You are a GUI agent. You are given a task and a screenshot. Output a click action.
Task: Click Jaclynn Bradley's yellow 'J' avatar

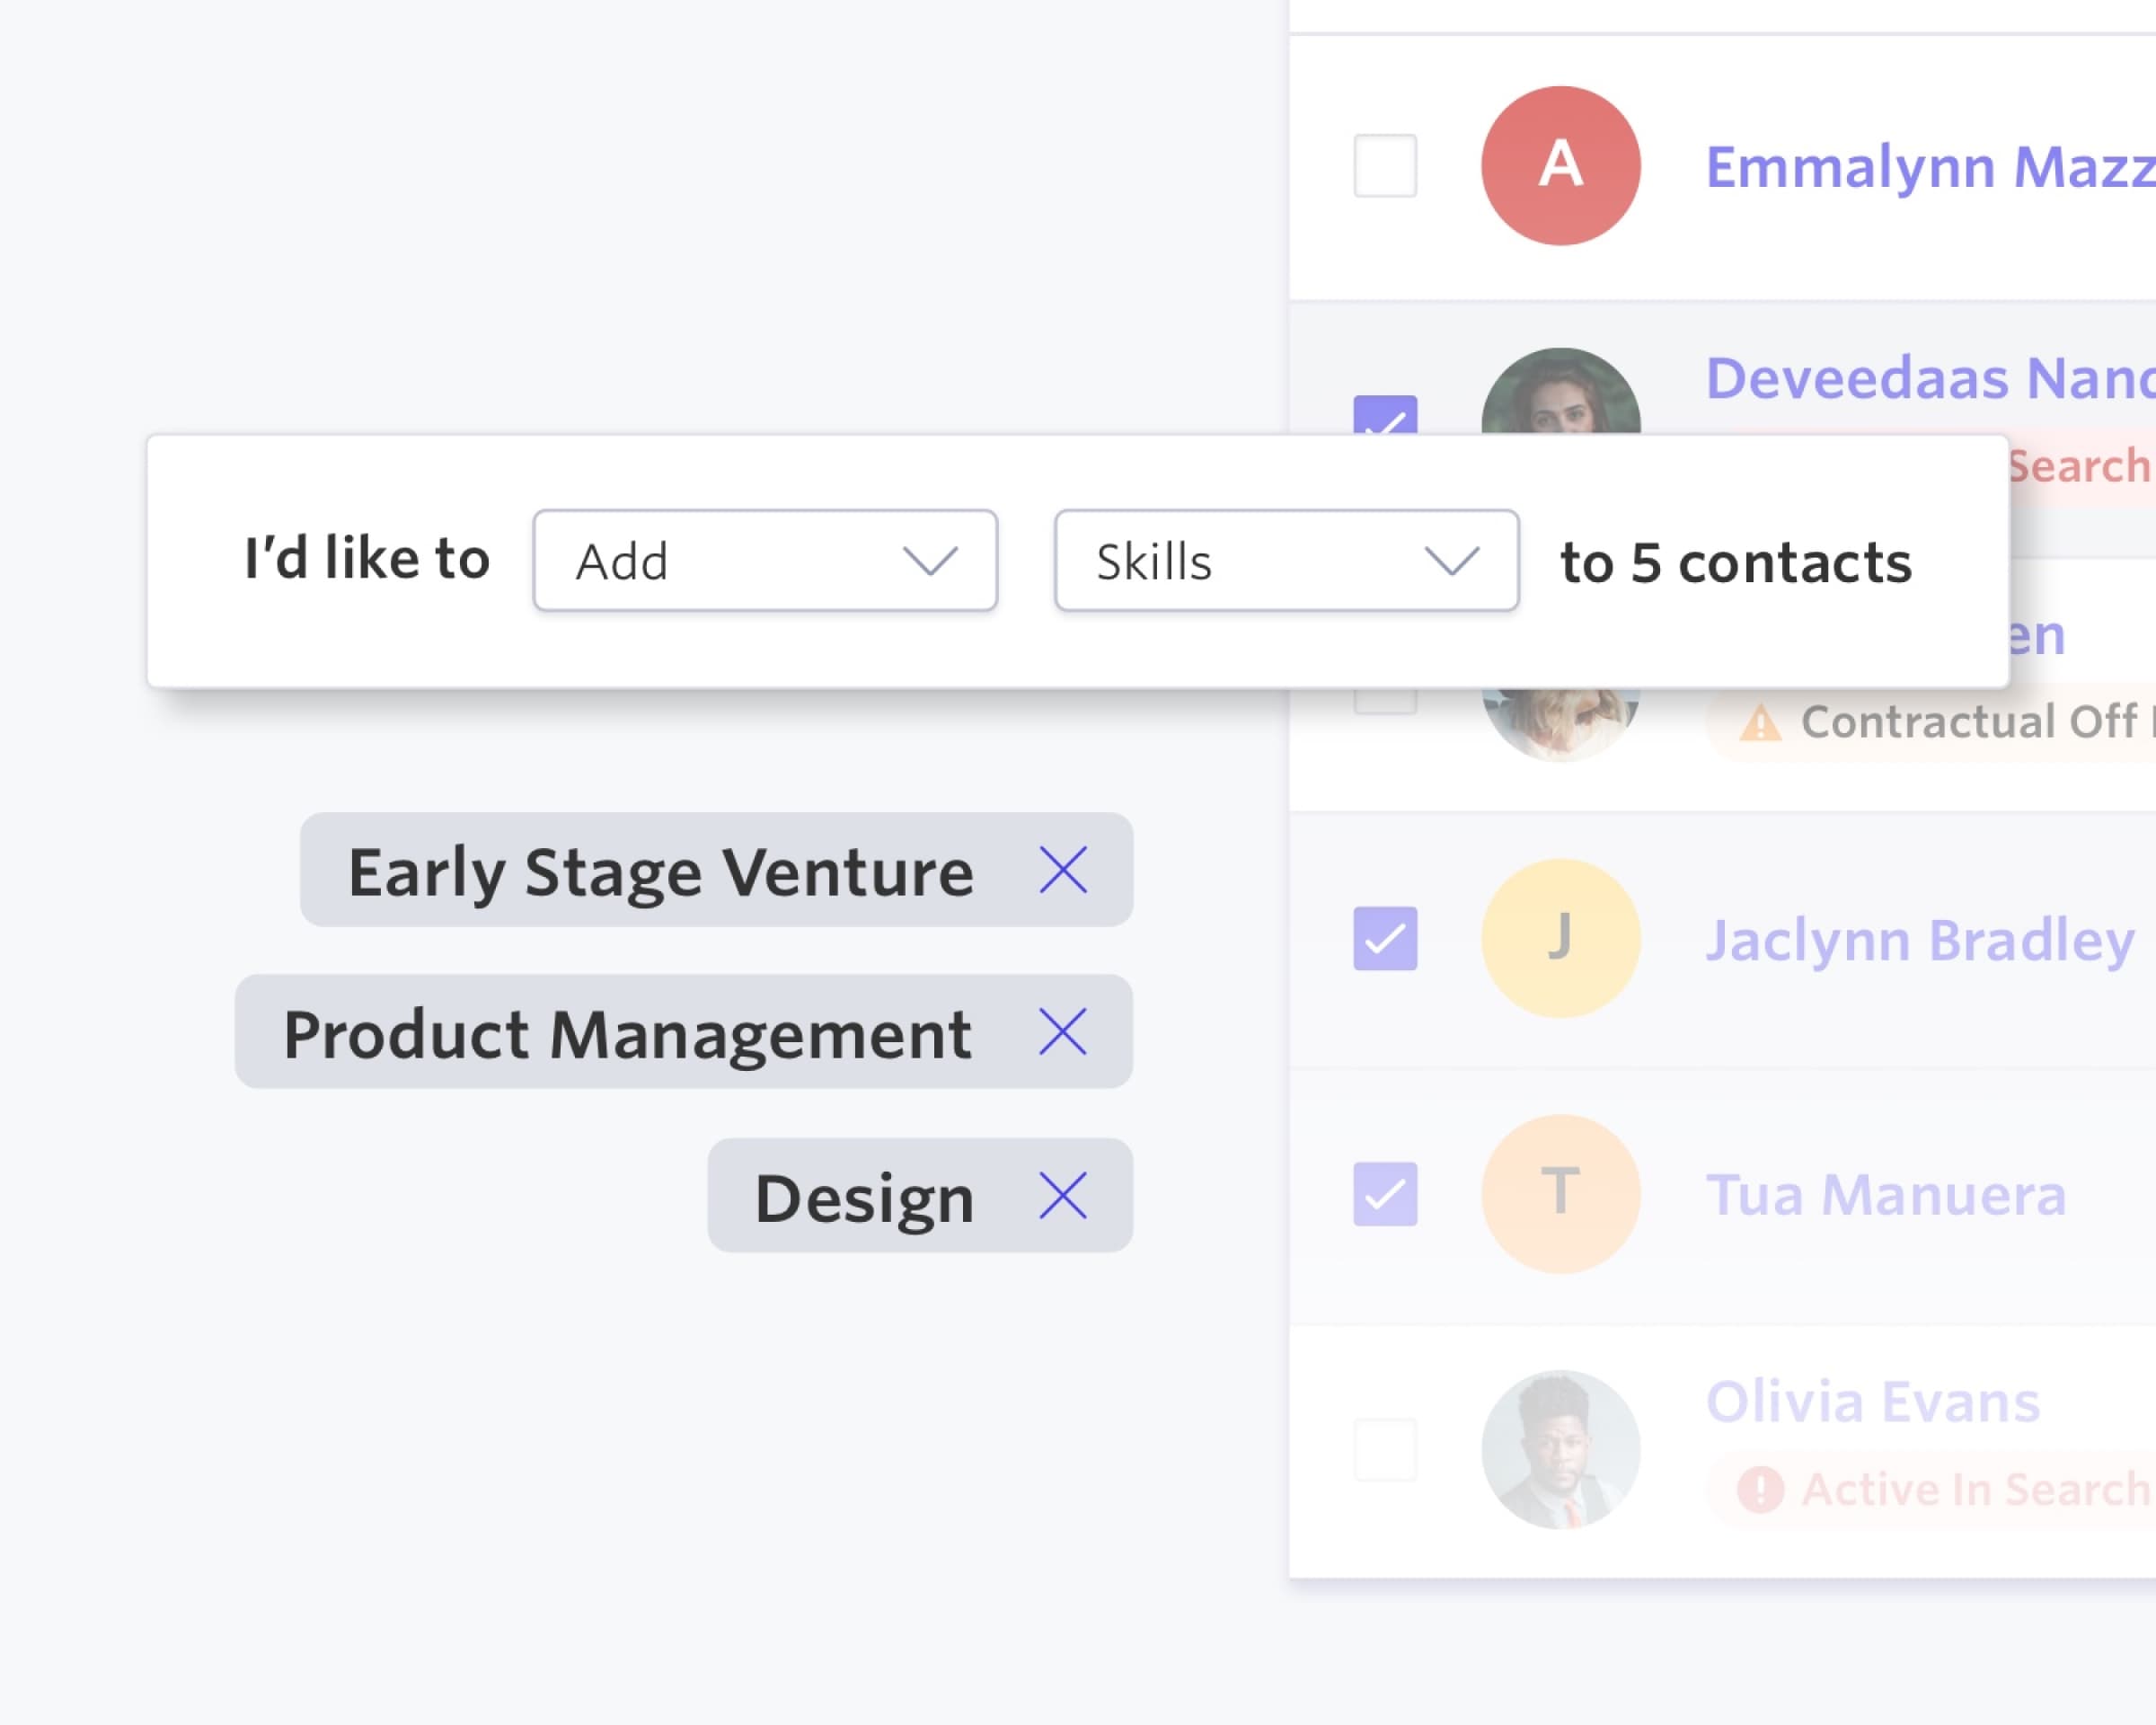point(1560,938)
